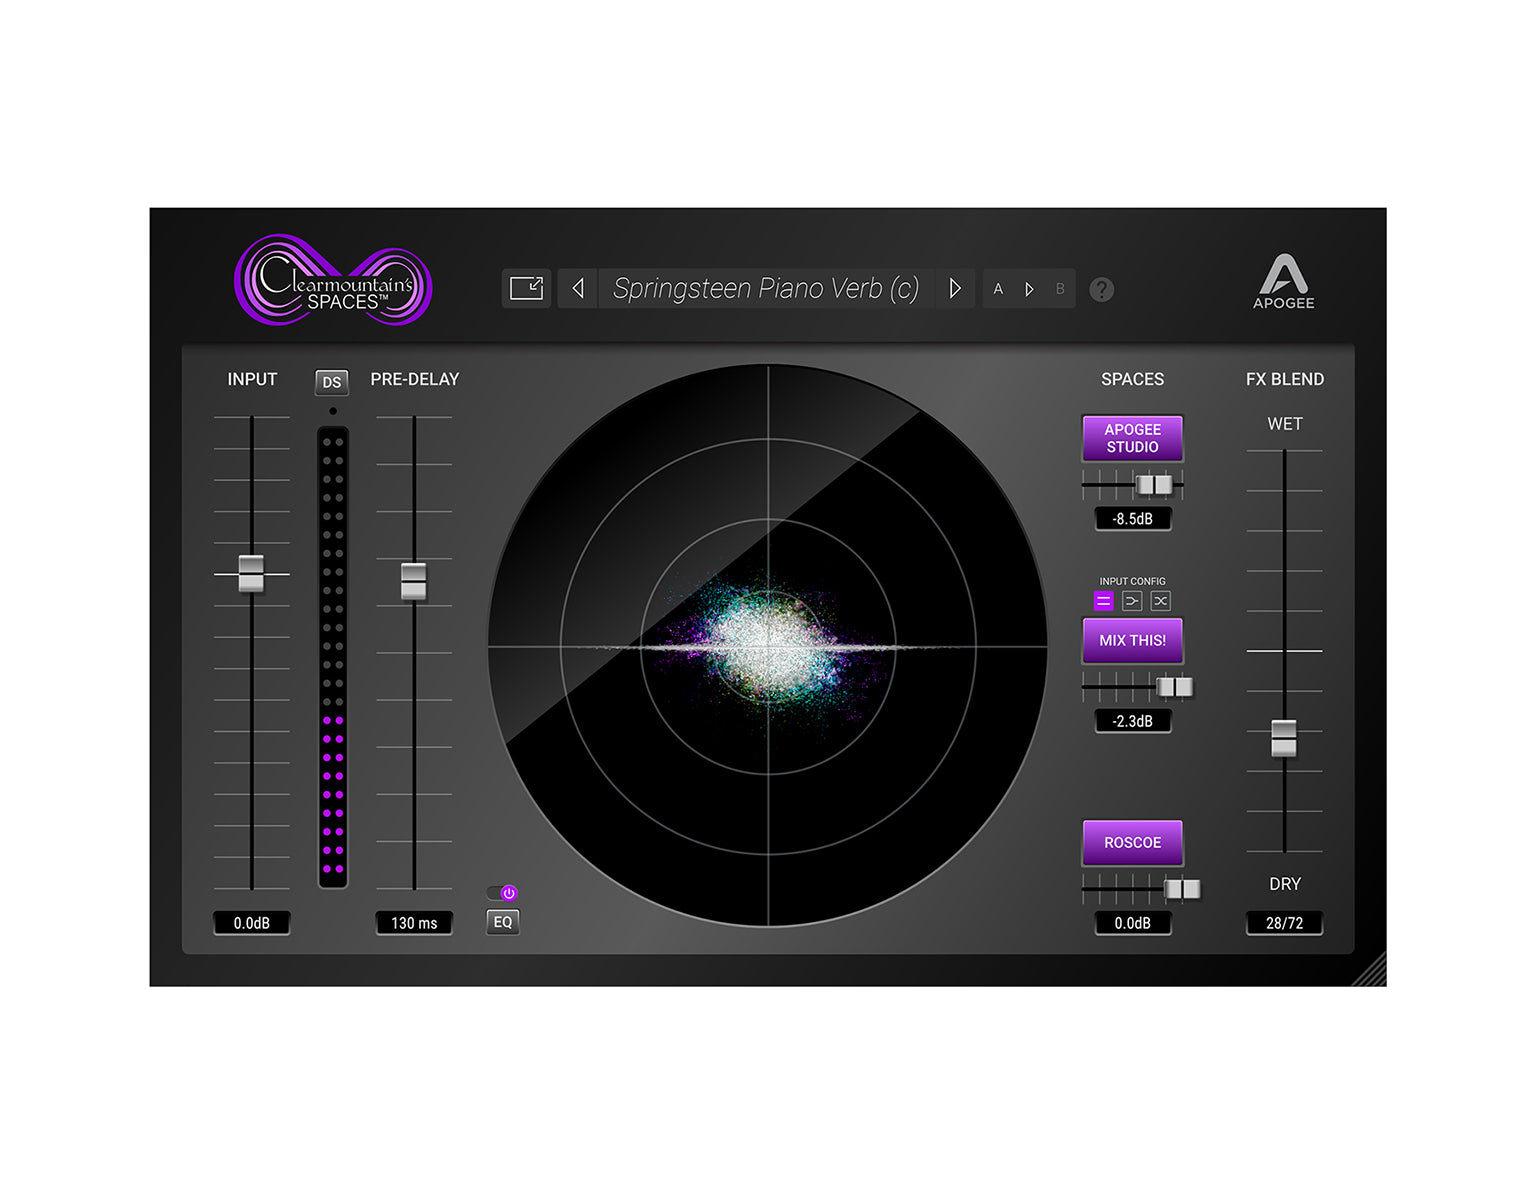Toggle the Mix This! space

coord(1132,641)
